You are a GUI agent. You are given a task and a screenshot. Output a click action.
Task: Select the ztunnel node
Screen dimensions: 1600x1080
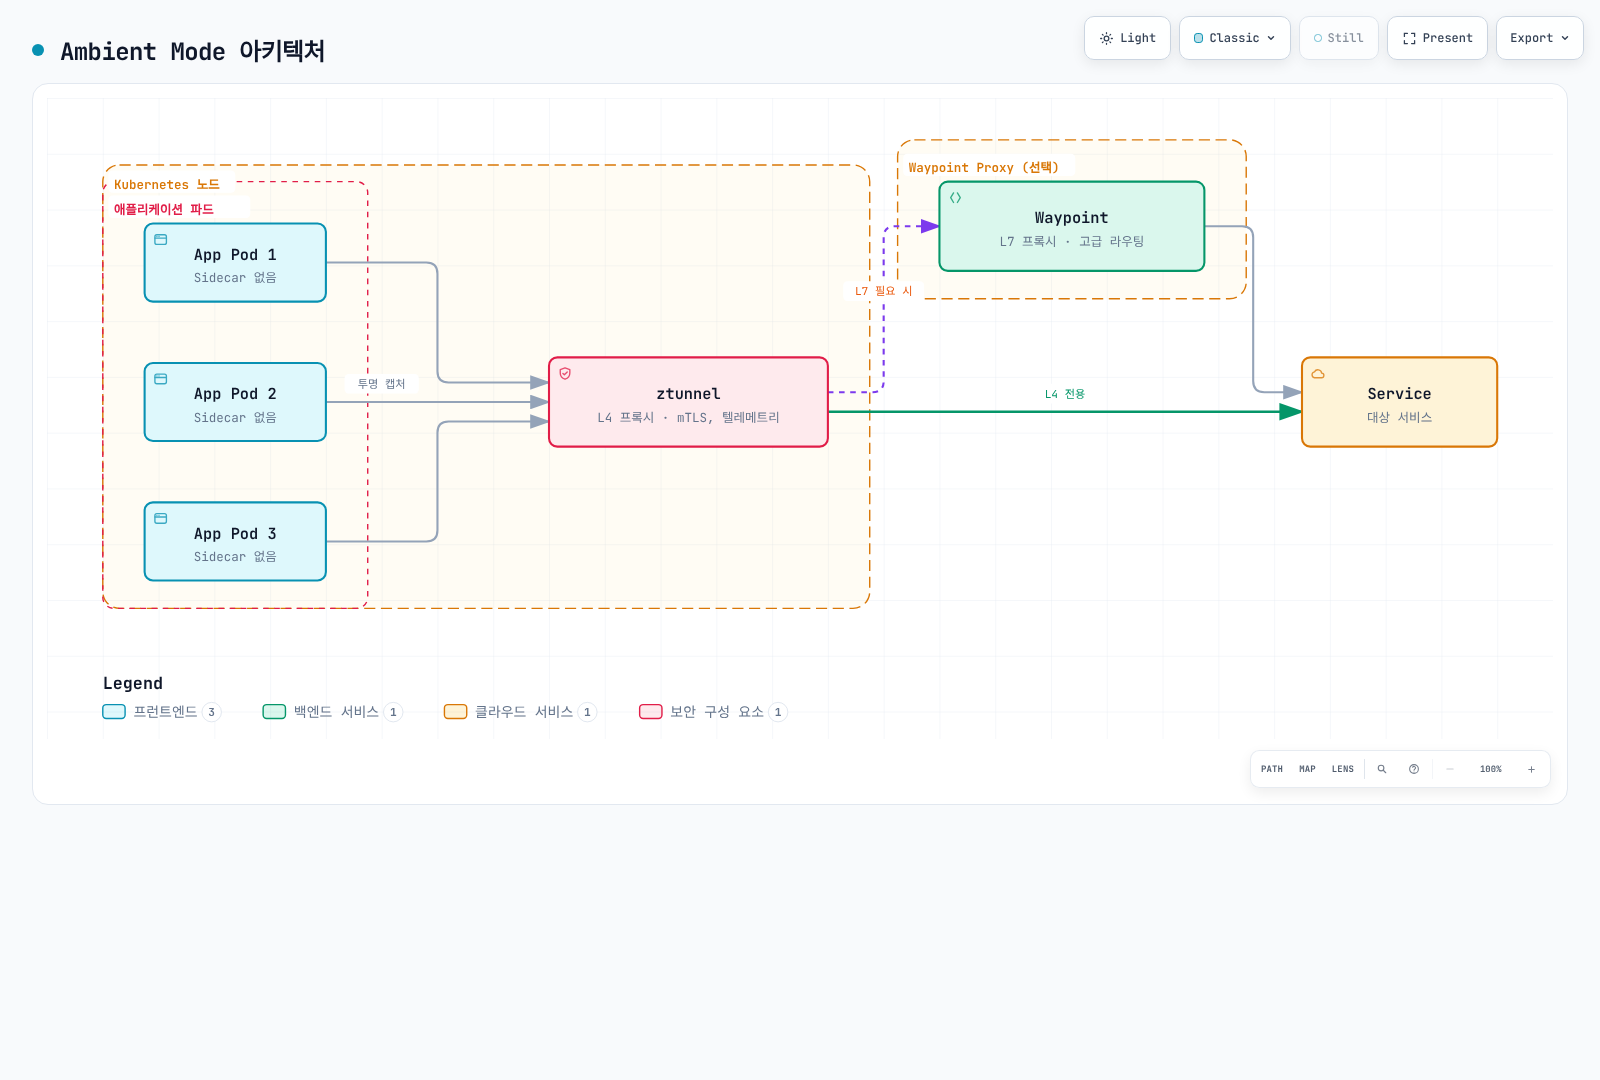[x=688, y=402]
